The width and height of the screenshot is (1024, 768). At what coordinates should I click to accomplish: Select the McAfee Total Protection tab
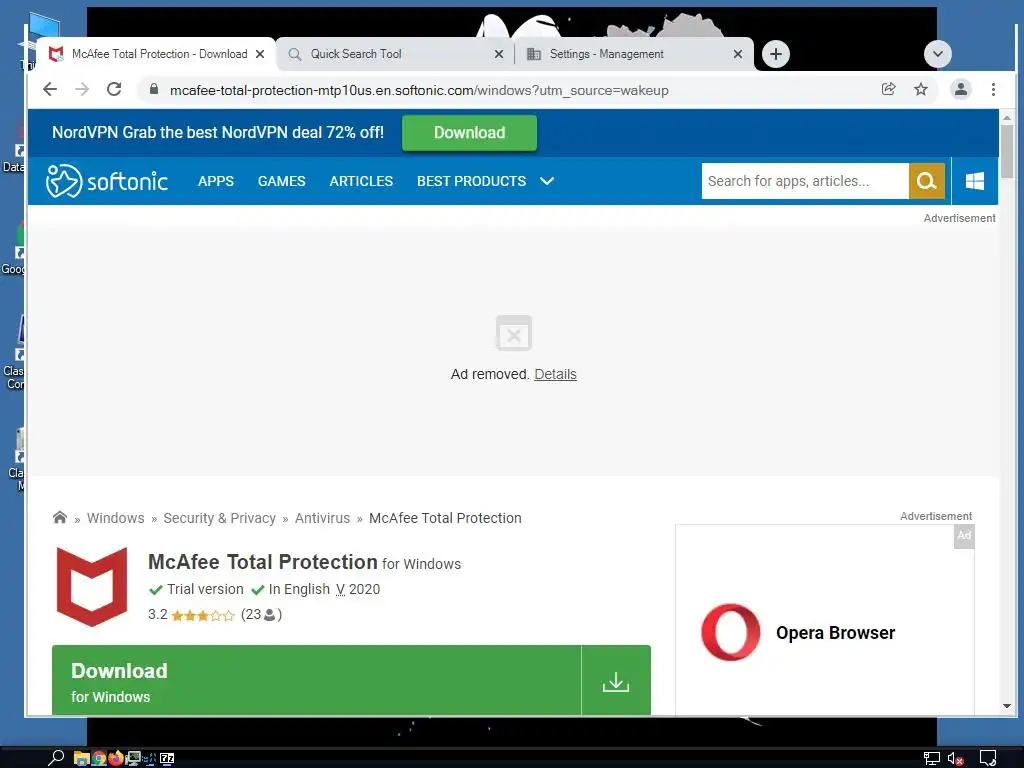click(x=156, y=54)
